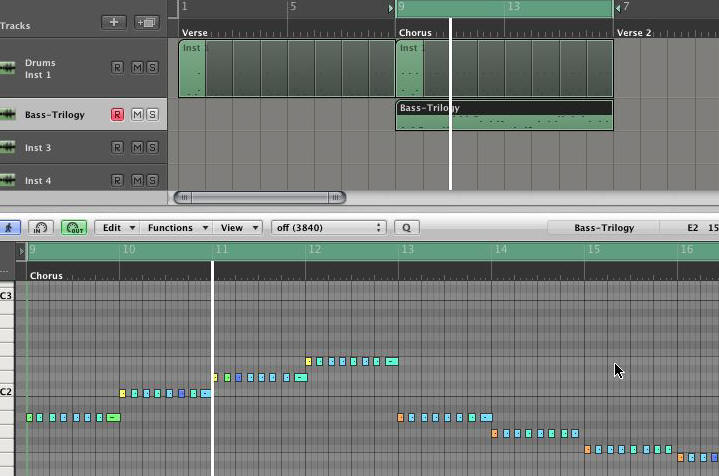This screenshot has width=719, height=476.
Task: Click bar 11 in piano roll ruler
Action: [x=222, y=249]
